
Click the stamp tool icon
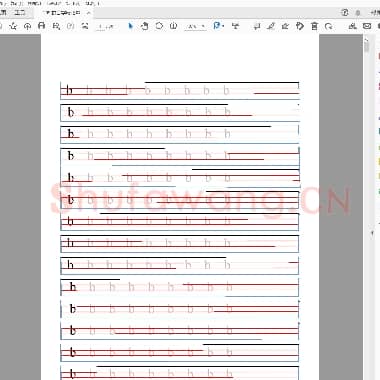300,26
